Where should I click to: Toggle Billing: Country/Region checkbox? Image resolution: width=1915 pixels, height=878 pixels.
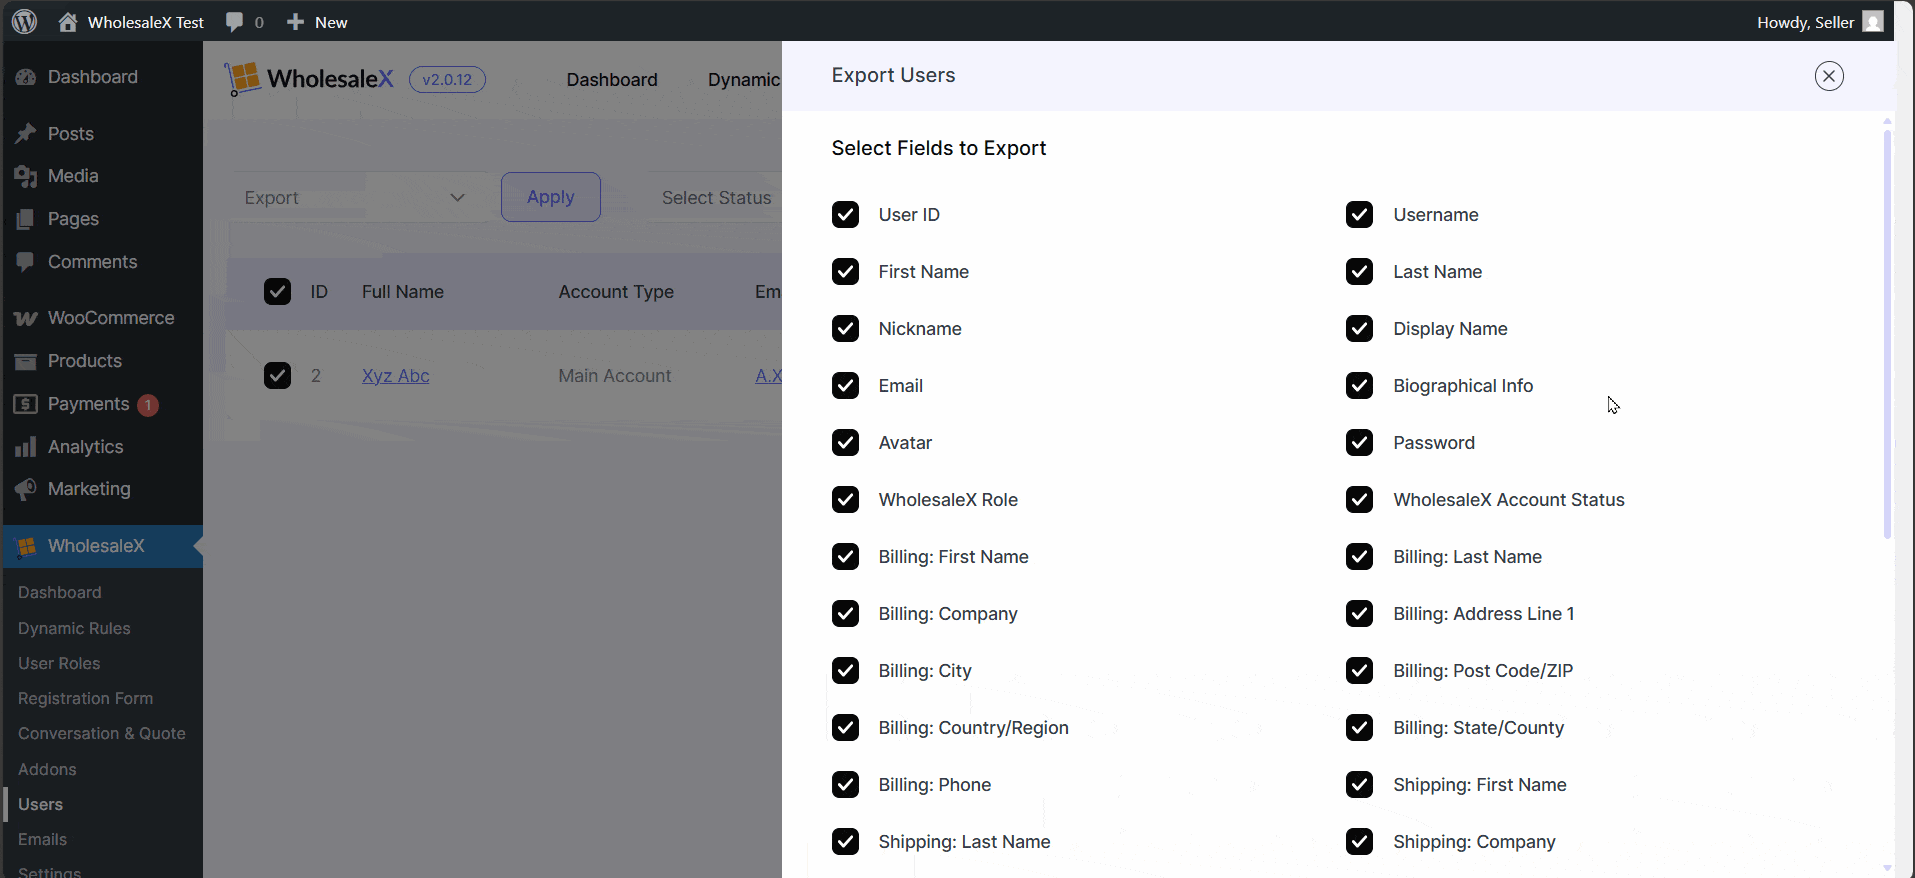click(x=845, y=728)
